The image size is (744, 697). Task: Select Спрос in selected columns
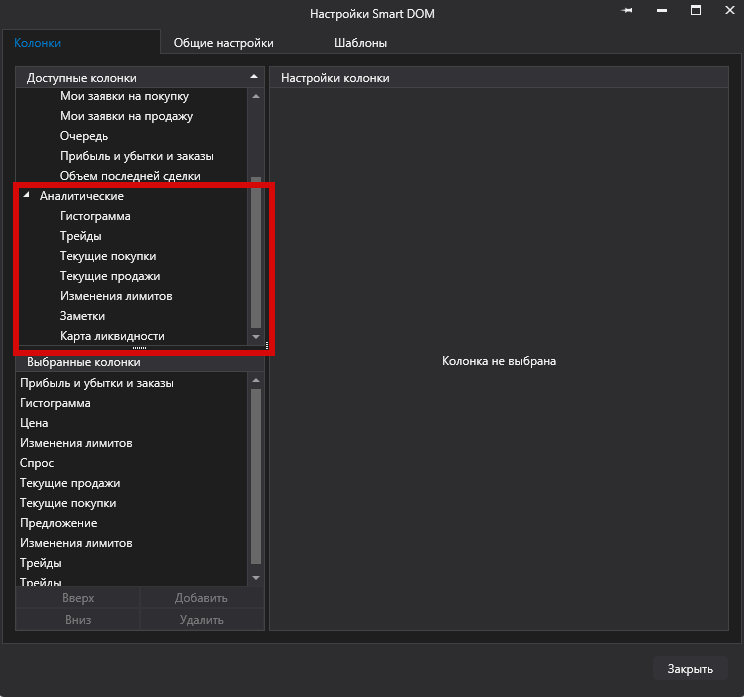coord(37,463)
